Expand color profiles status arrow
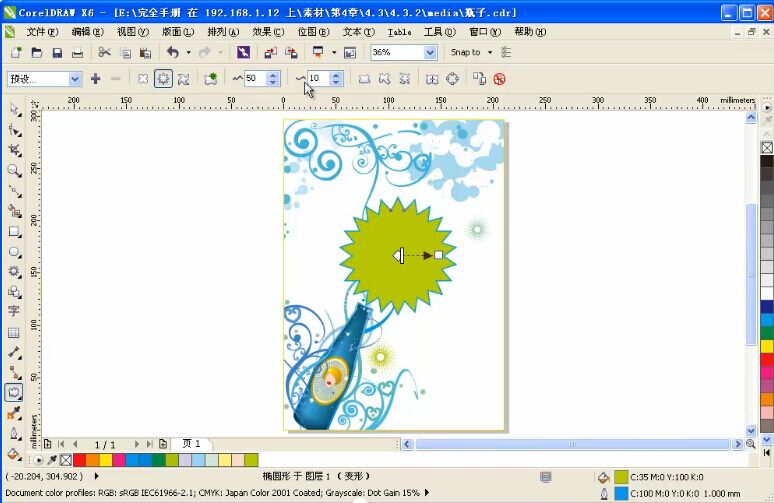 point(427,492)
